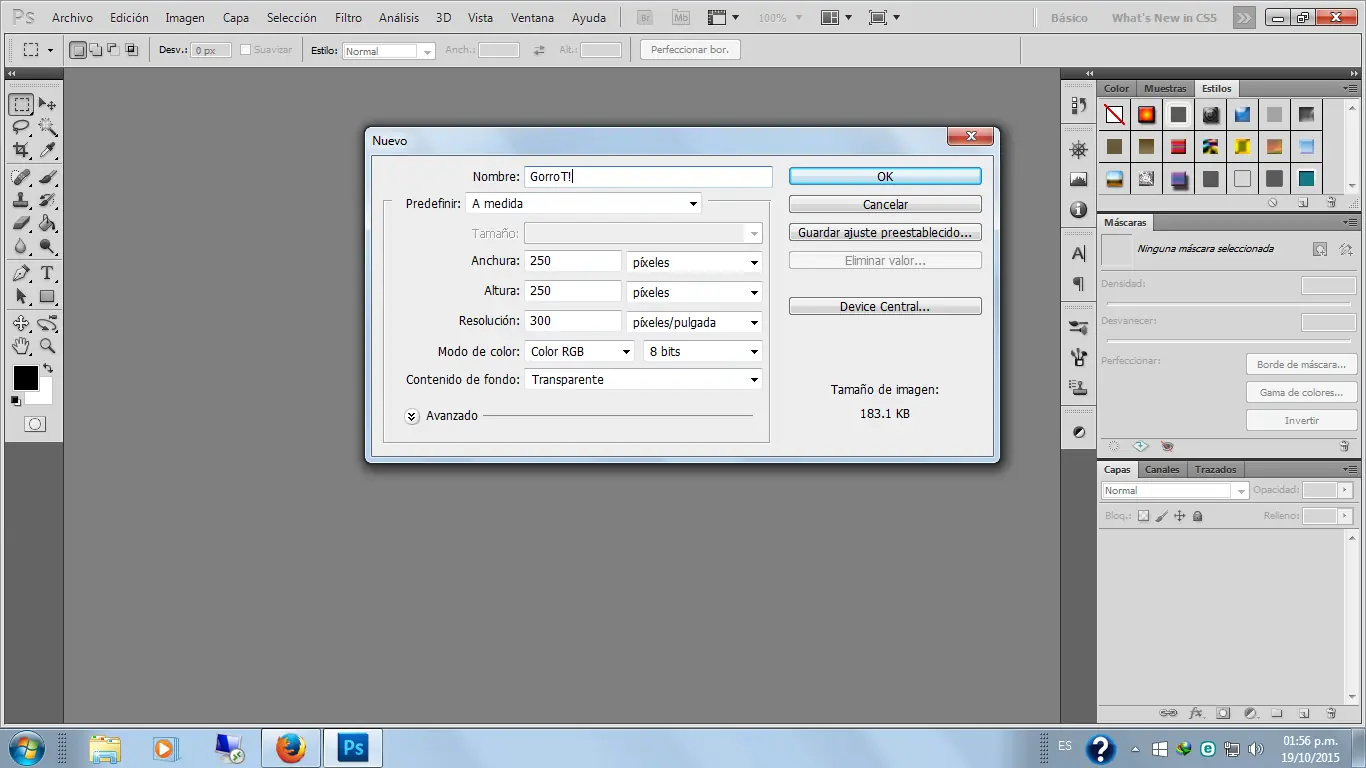Select the Type tool
Screen dimensions: 1366x768
click(x=47, y=273)
